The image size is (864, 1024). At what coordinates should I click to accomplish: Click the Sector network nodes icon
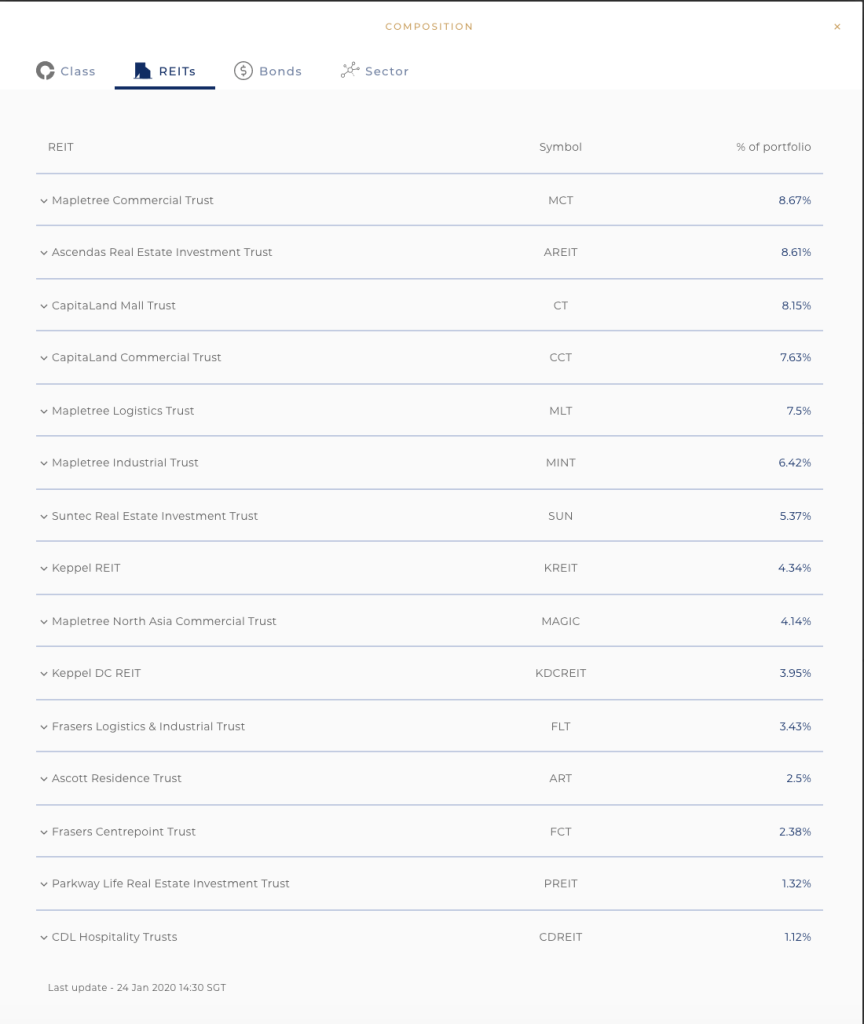[x=349, y=71]
